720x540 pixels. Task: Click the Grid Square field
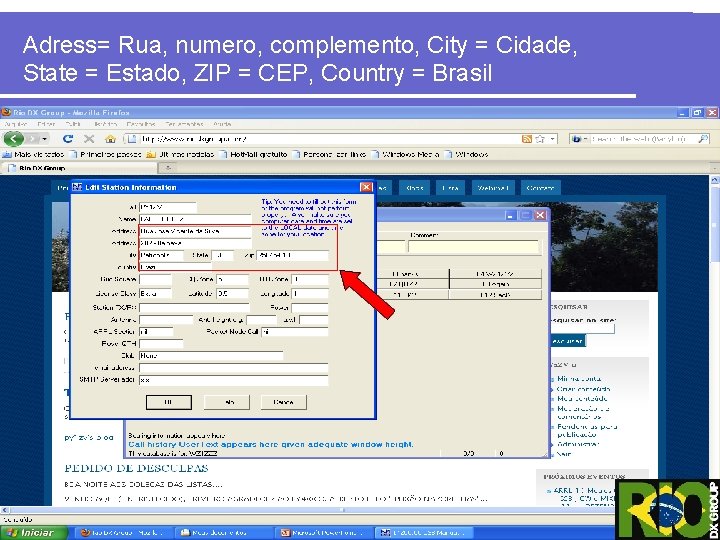point(155,279)
